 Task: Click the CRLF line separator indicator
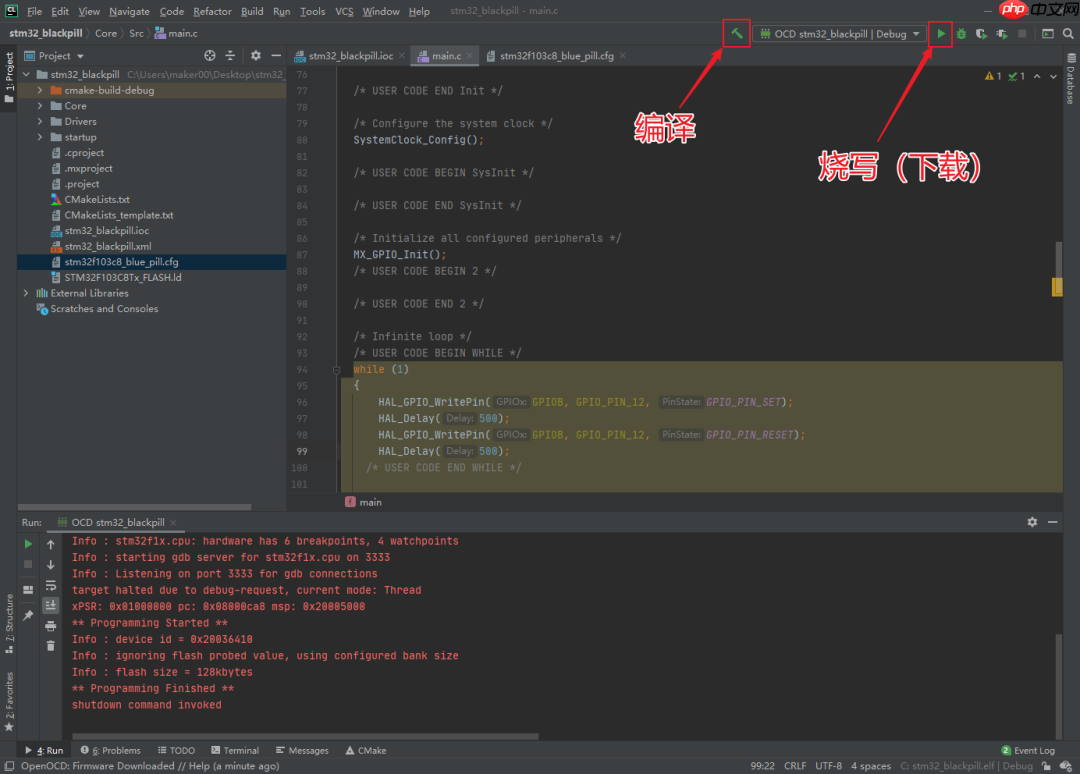(x=795, y=765)
